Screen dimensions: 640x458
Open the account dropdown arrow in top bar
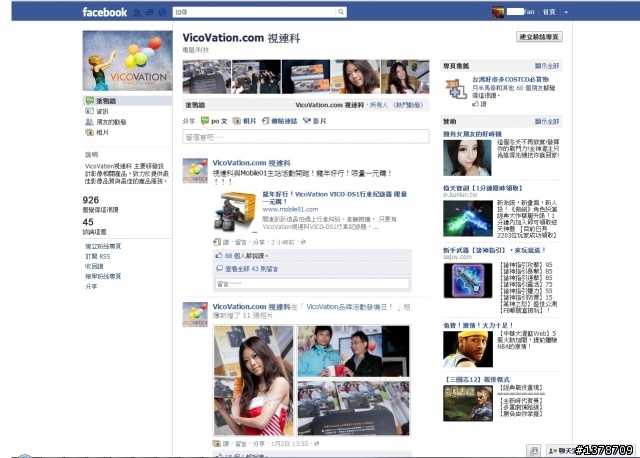(x=566, y=12)
